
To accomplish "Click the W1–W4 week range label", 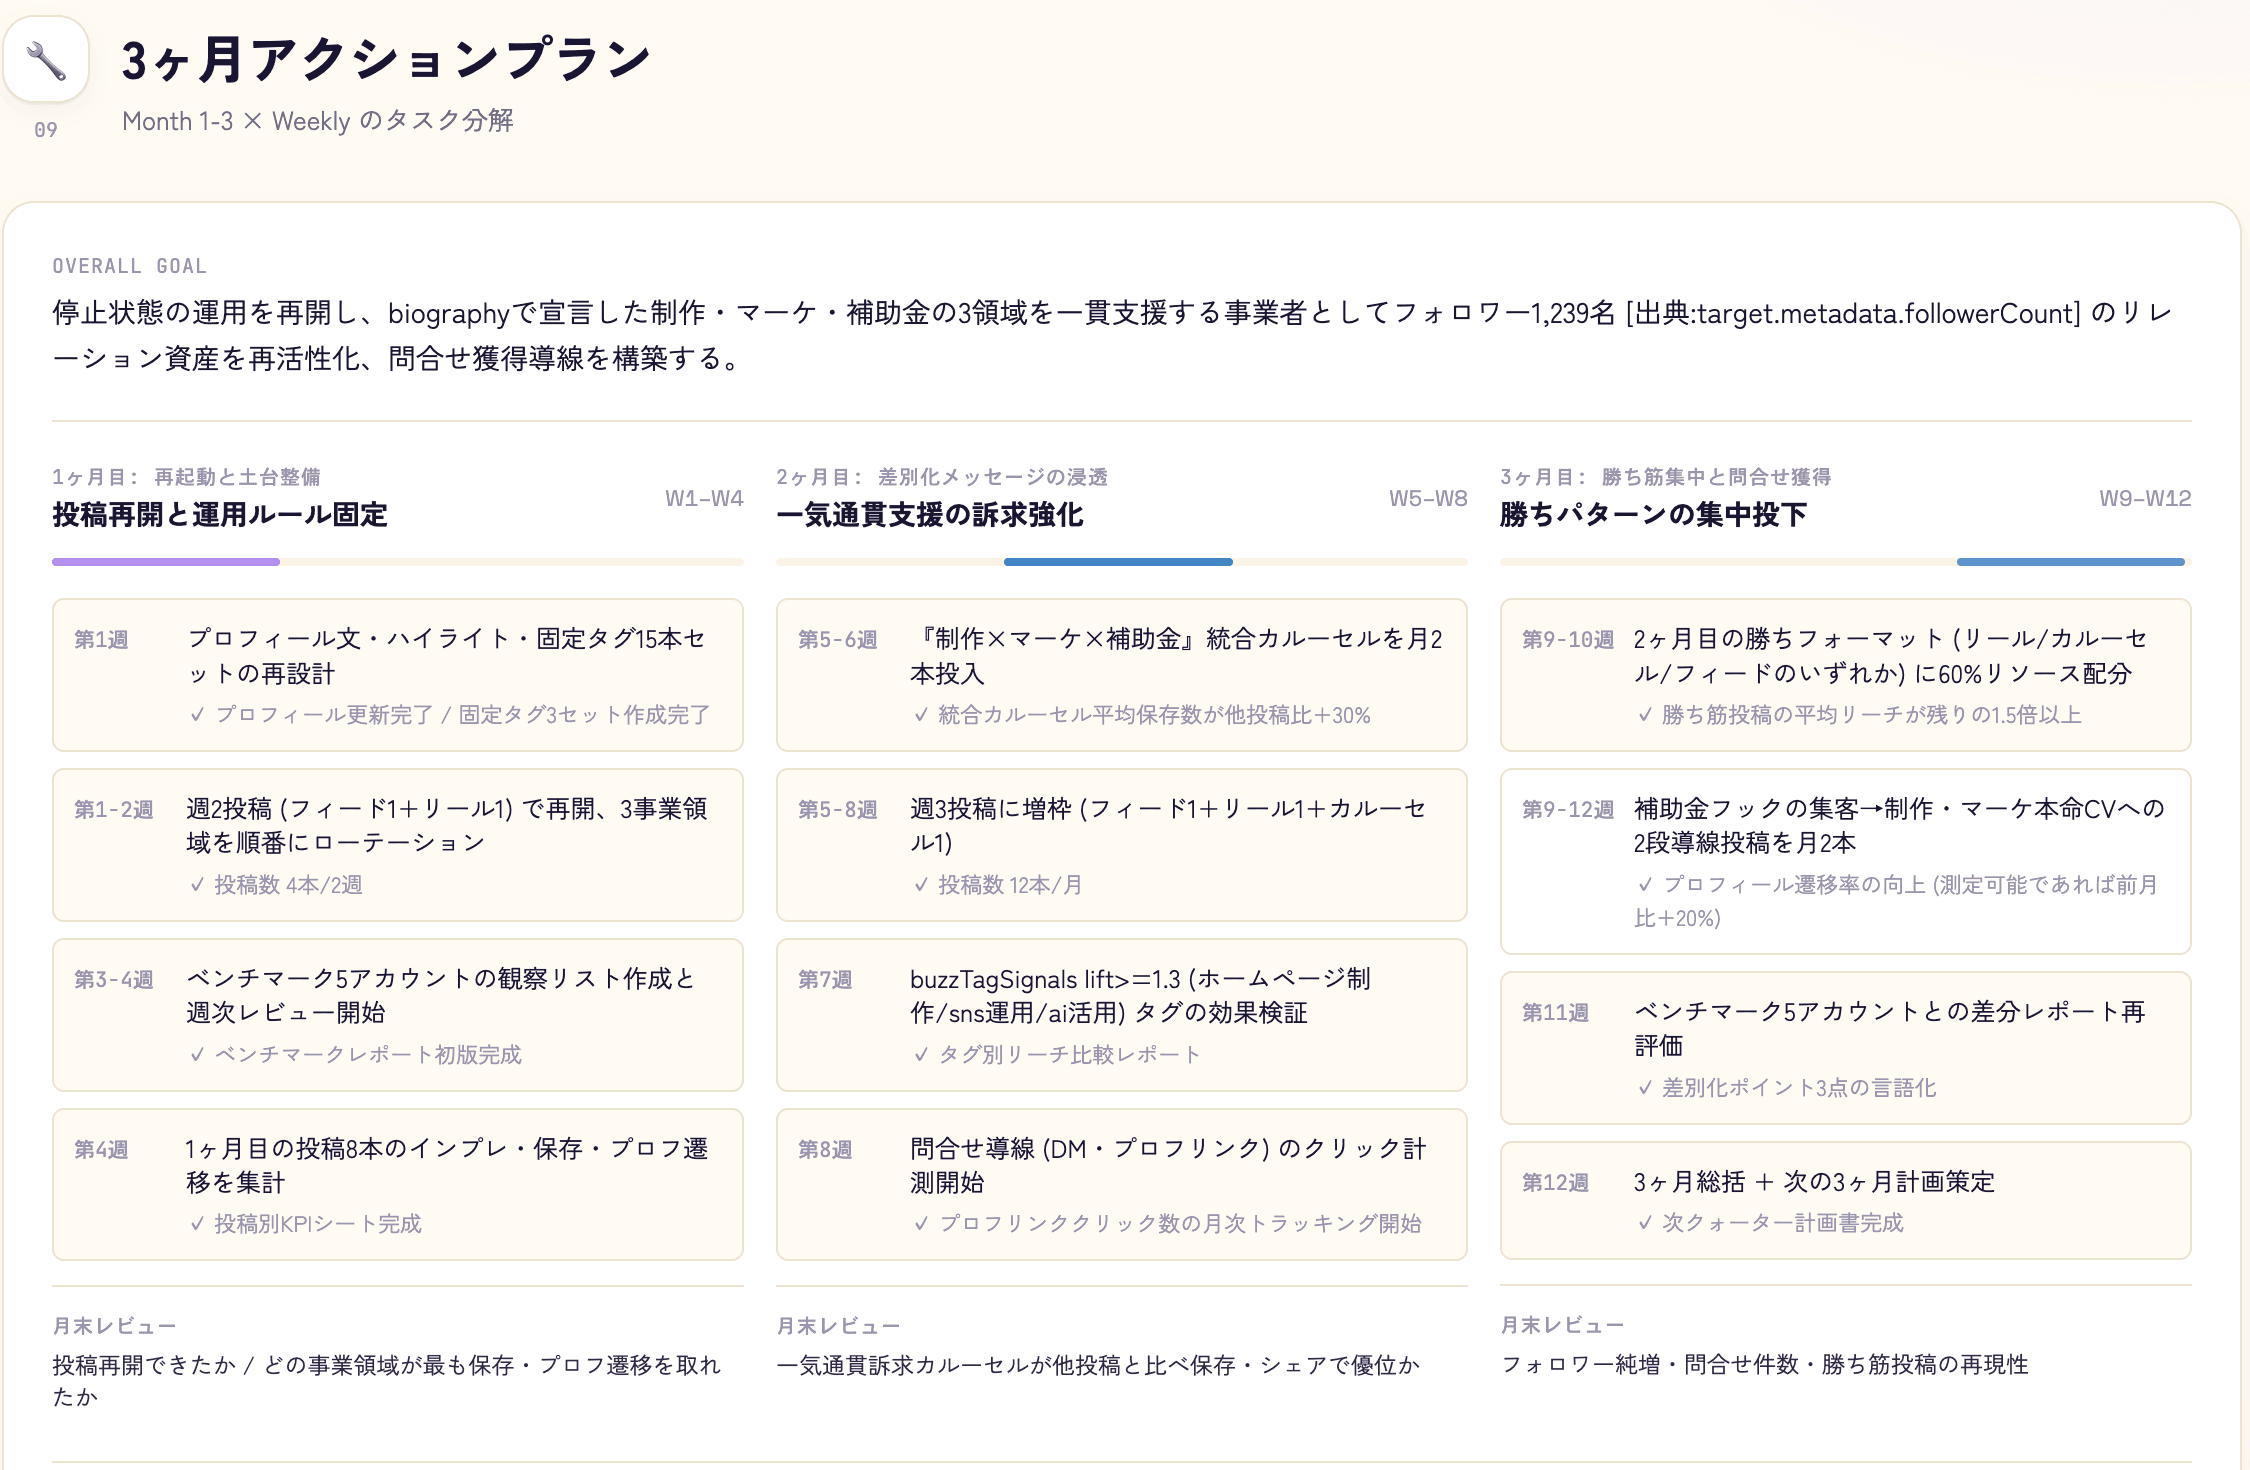I will (x=704, y=498).
